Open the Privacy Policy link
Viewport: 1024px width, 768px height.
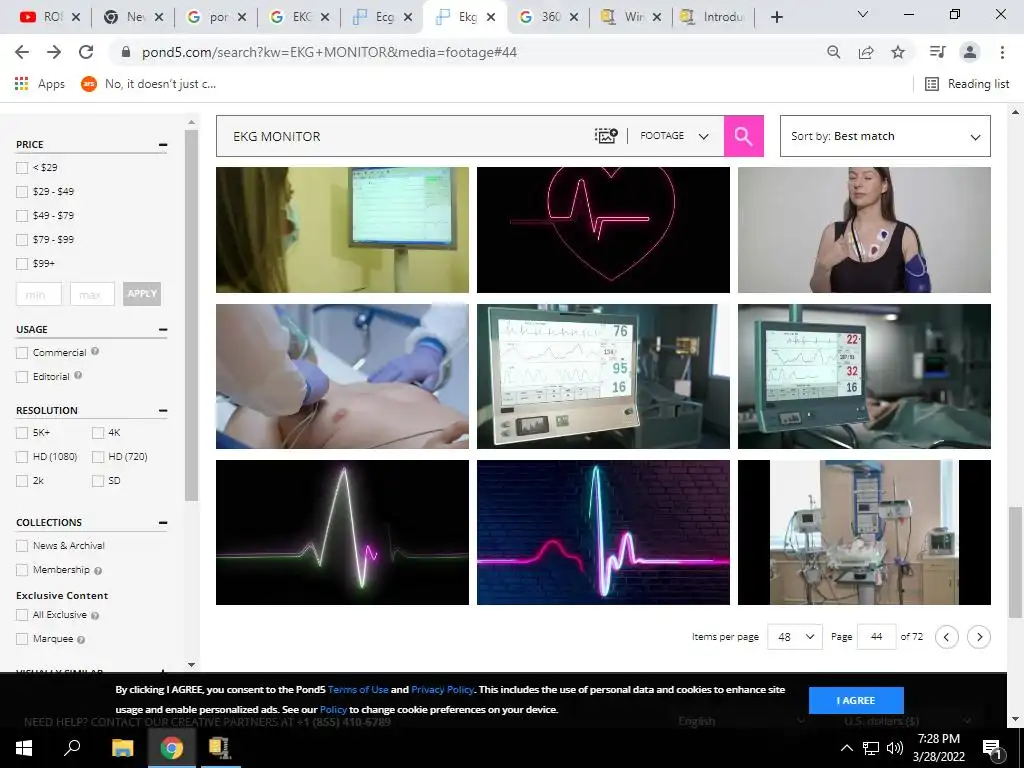point(442,690)
